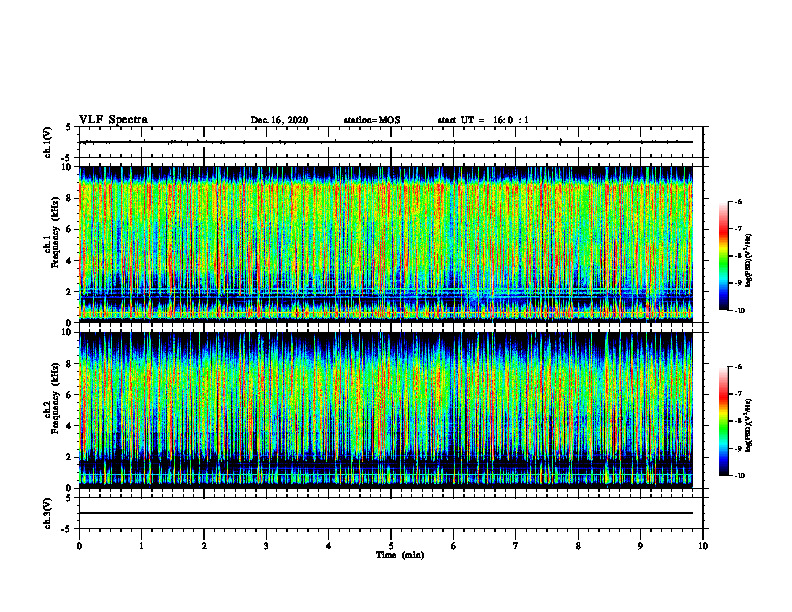Image resolution: width=792 pixels, height=612 pixels.
Task: Click the "-10" label on ch.1 color scale
Action: click(739, 311)
